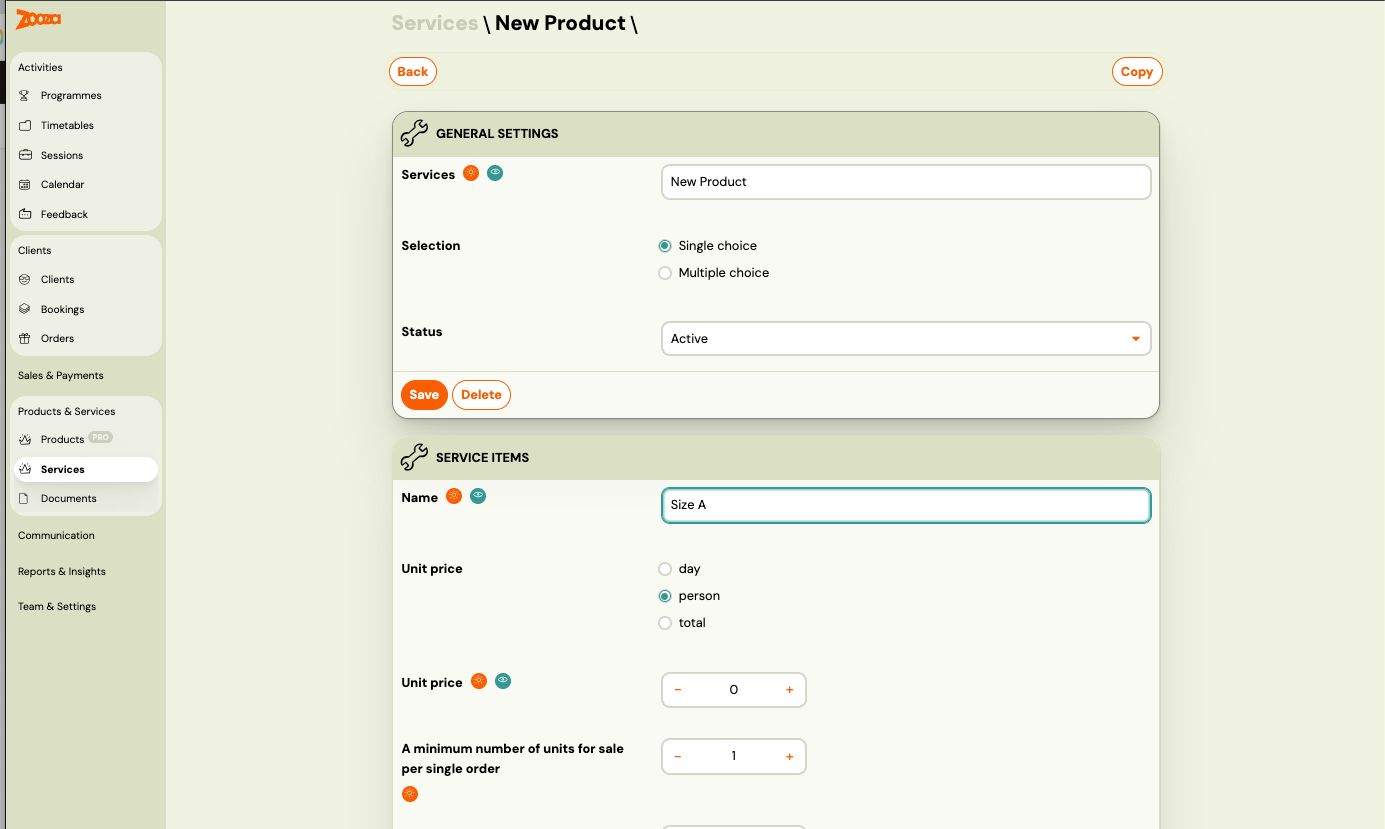Increase minimum units per order with plus control
Image resolution: width=1385 pixels, height=829 pixels.
tap(789, 756)
